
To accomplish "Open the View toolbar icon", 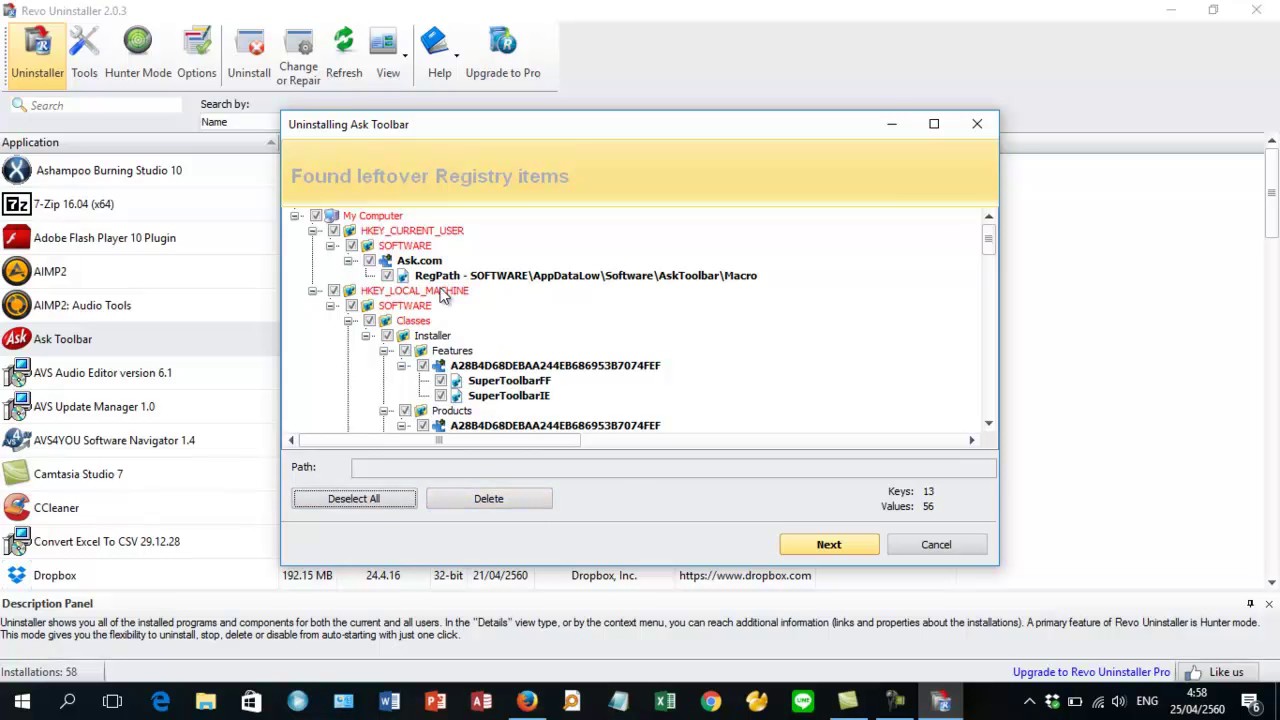I will (x=388, y=54).
